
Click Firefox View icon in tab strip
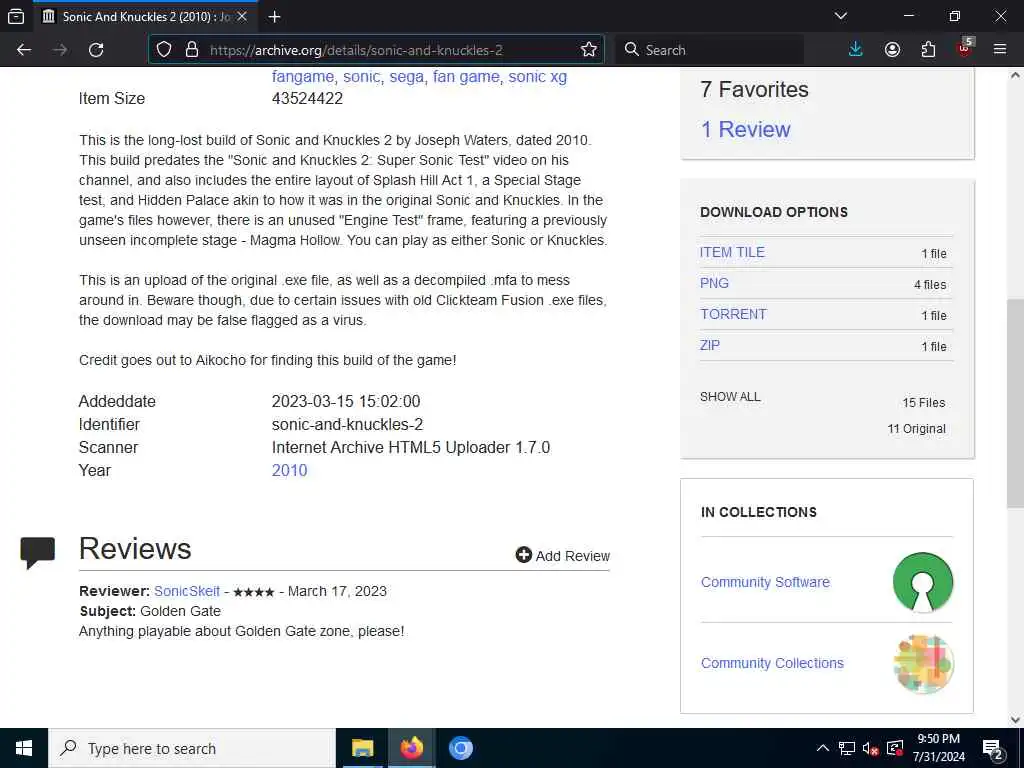tap(16, 16)
